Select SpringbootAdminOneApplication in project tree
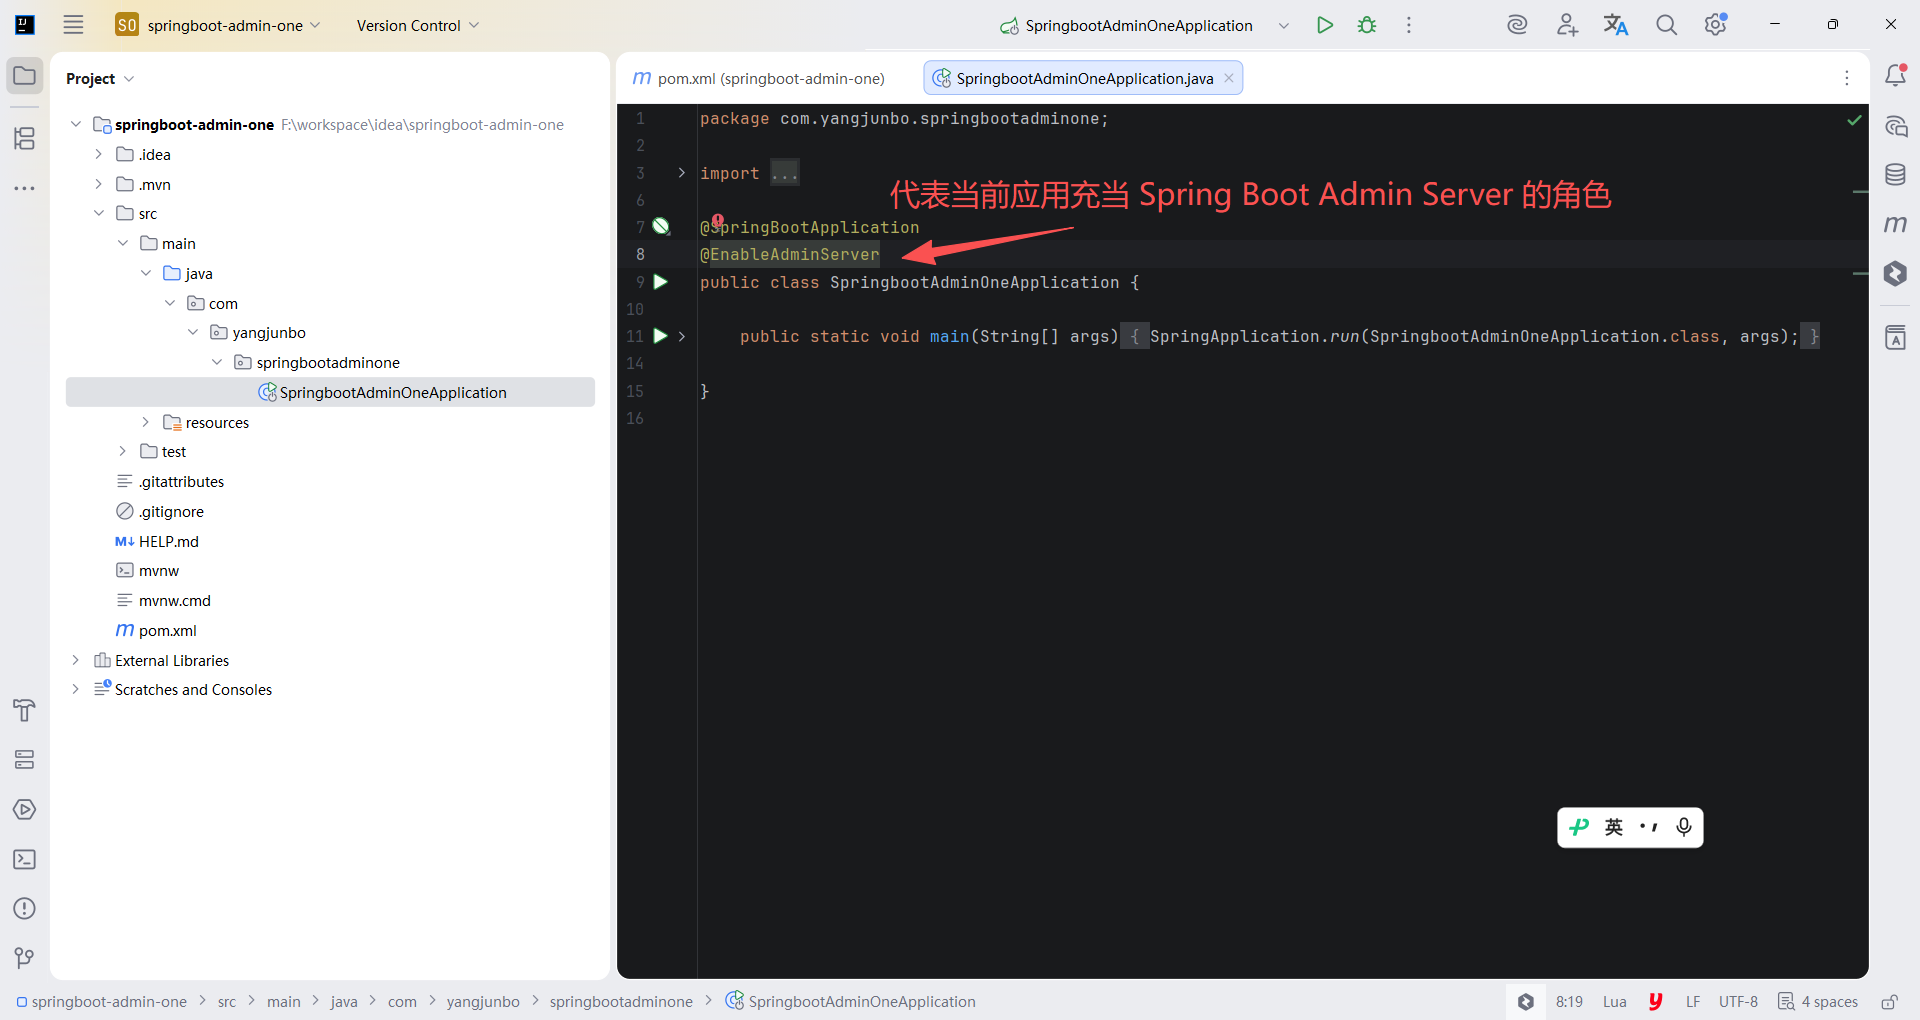 coord(330,392)
